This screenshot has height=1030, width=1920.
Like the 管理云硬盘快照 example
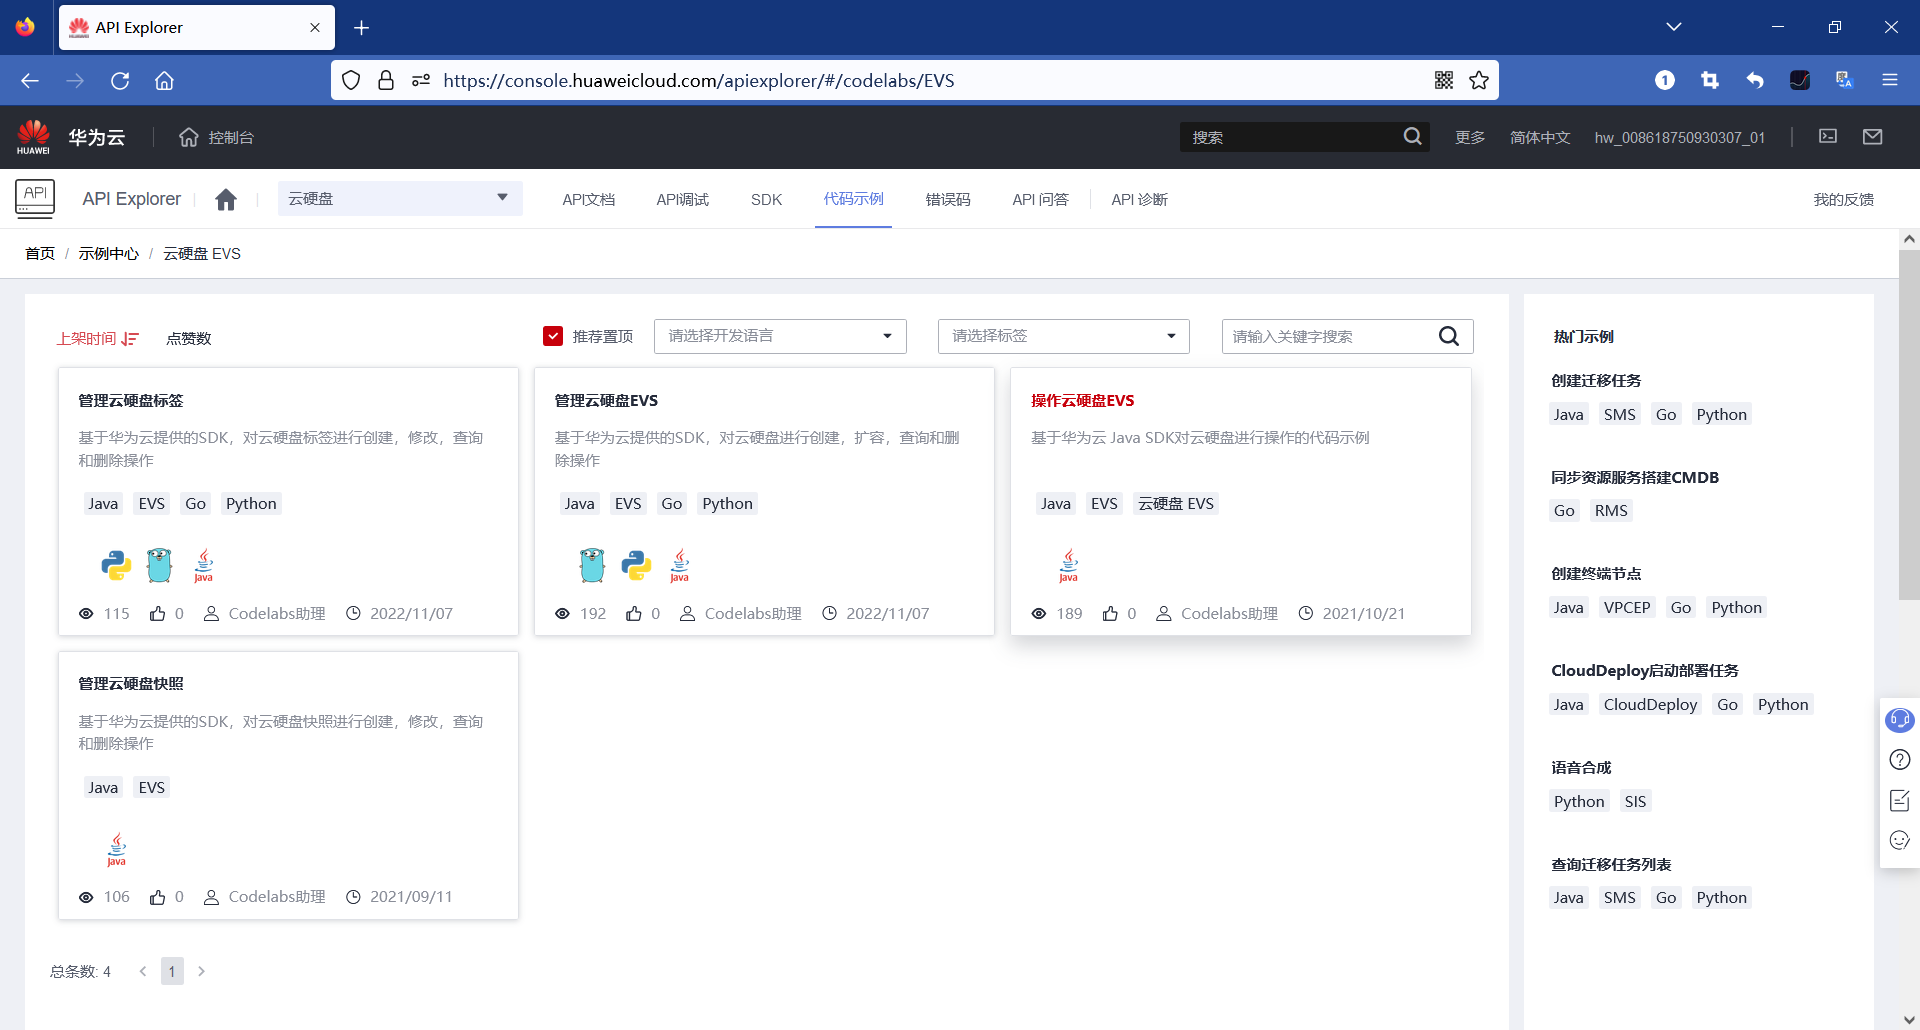(x=158, y=897)
